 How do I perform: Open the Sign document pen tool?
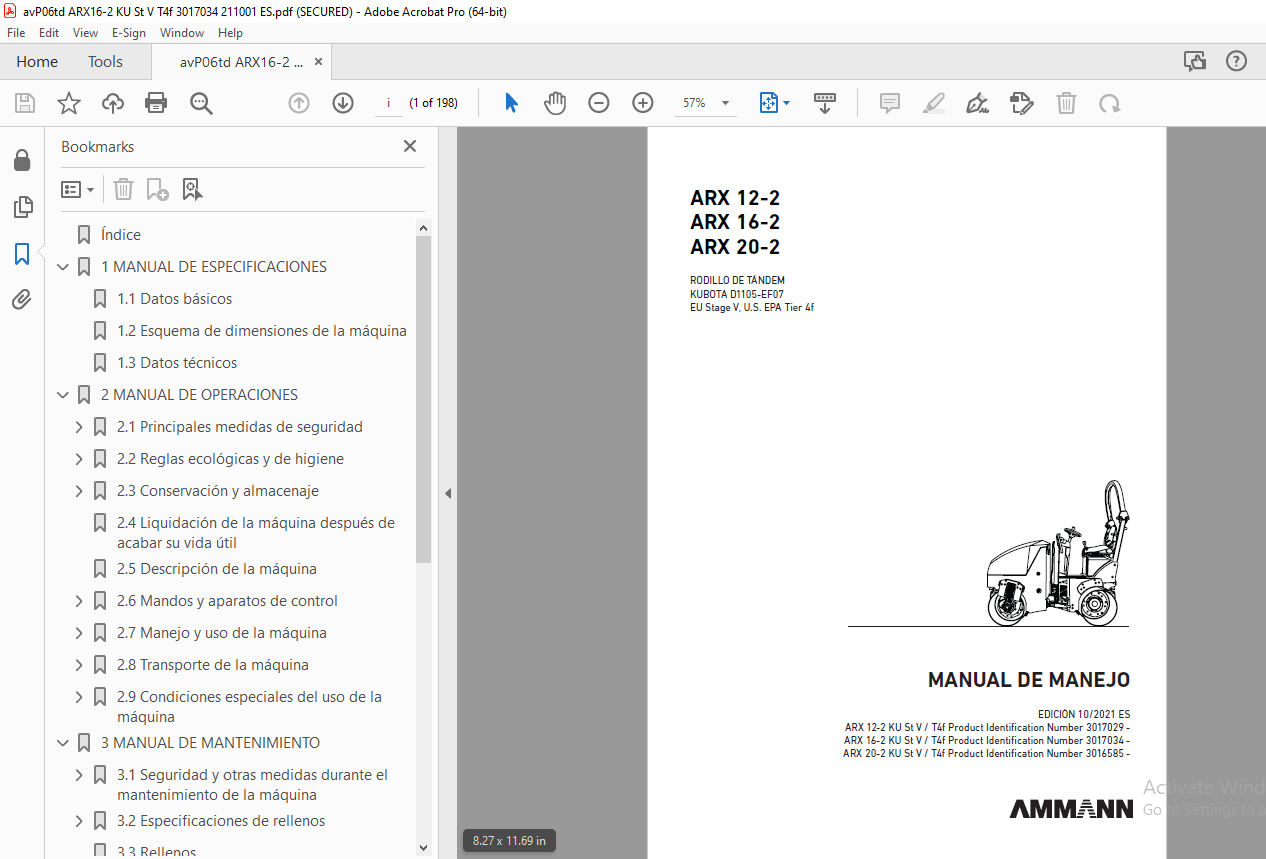point(978,103)
